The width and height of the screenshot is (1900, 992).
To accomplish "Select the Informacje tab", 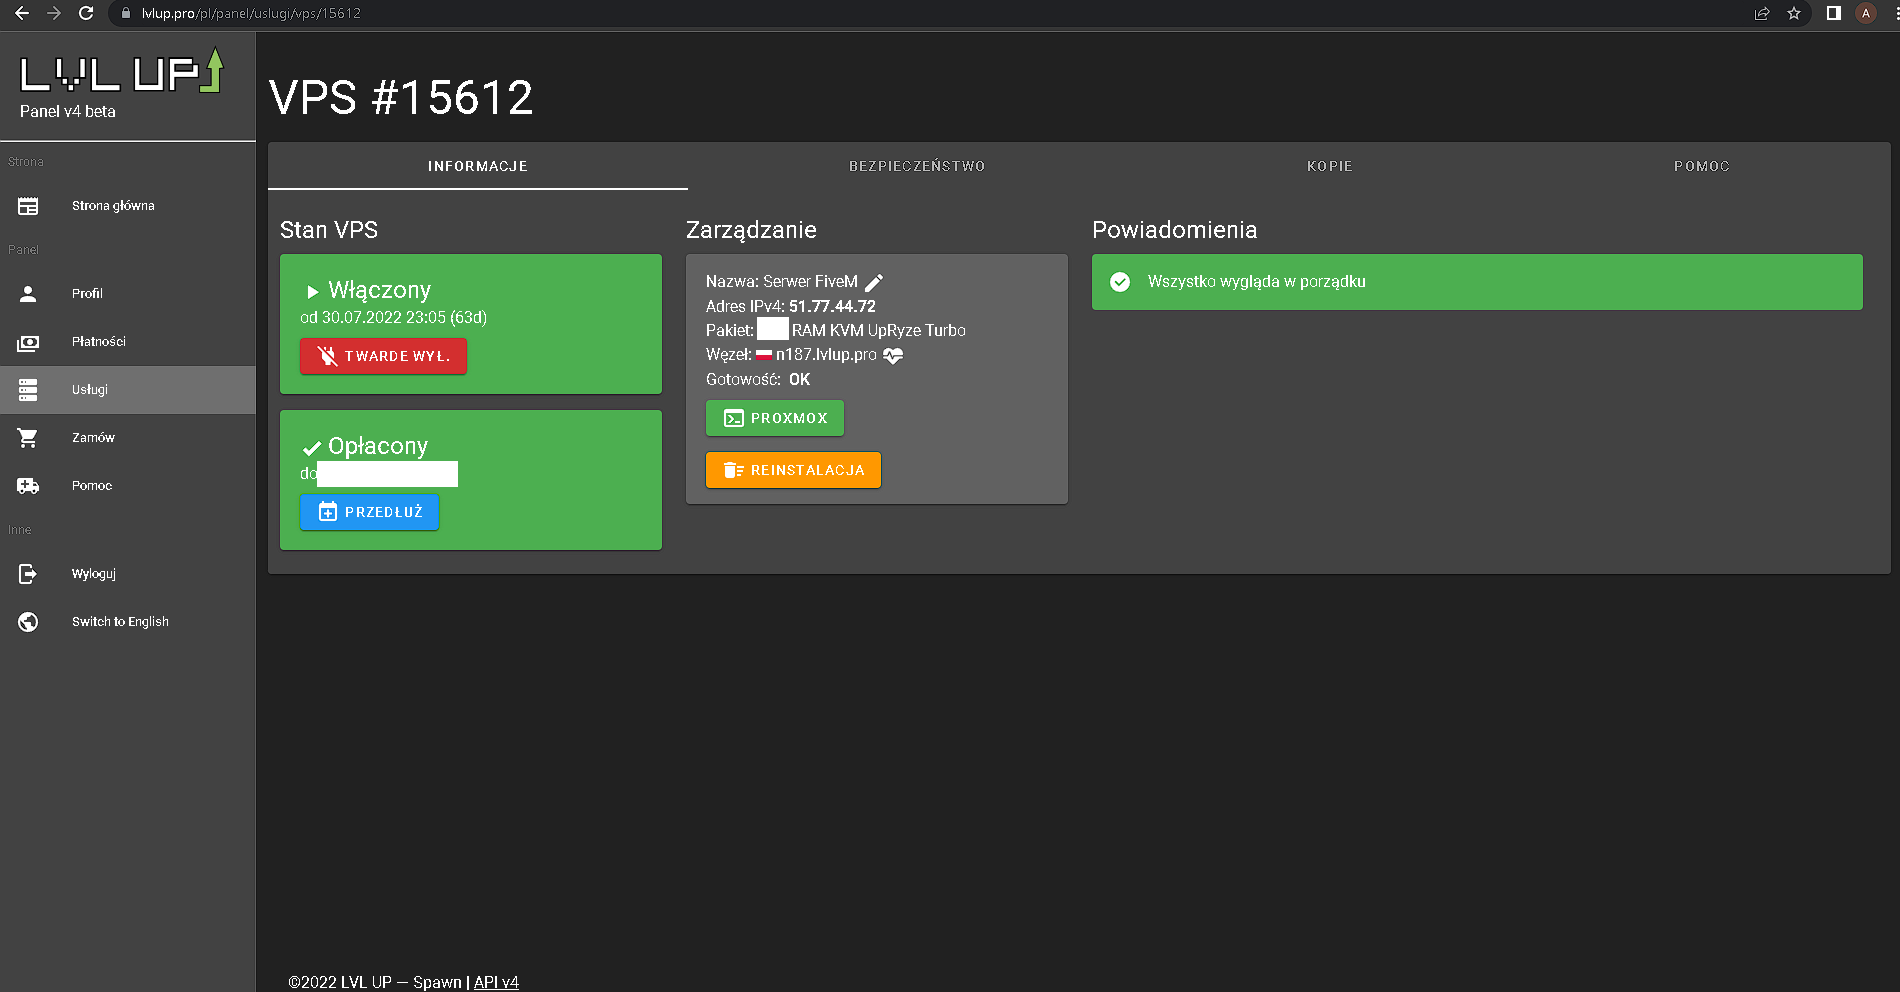I will 477,166.
